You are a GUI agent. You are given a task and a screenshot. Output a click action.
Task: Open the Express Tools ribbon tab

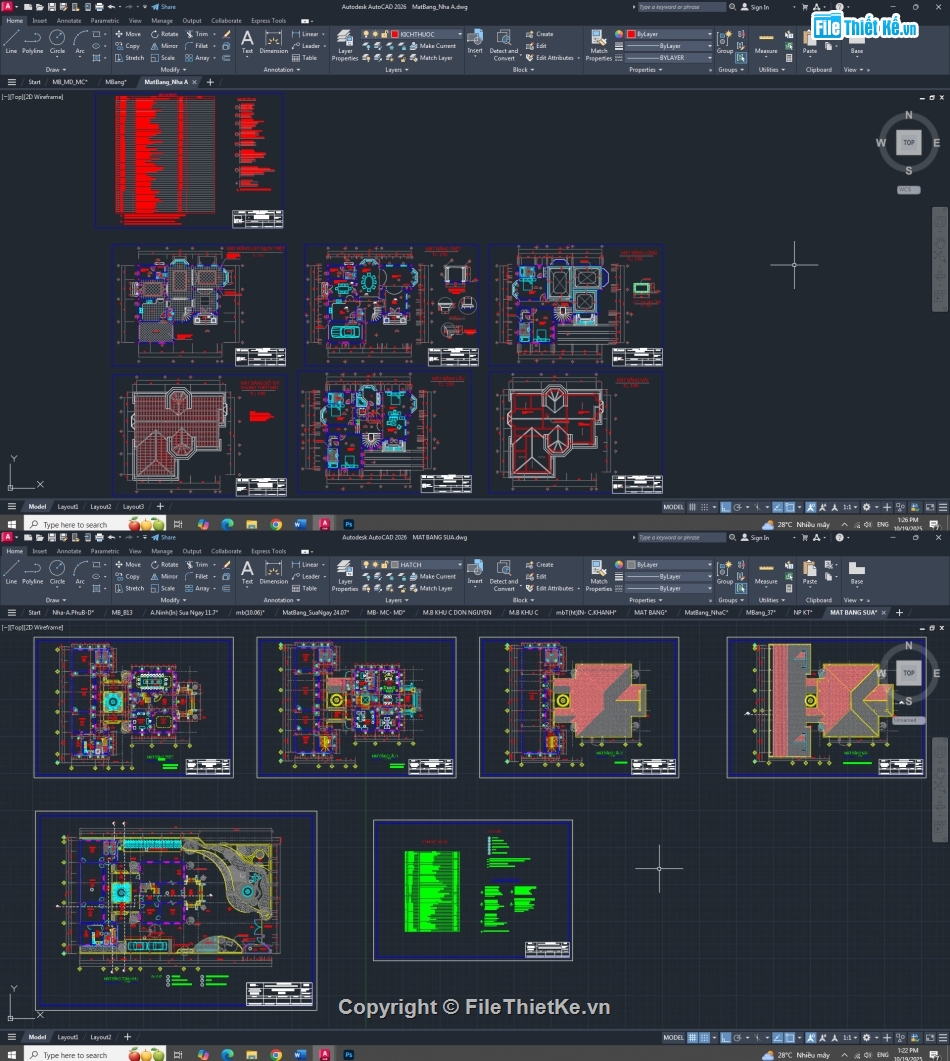coord(267,20)
